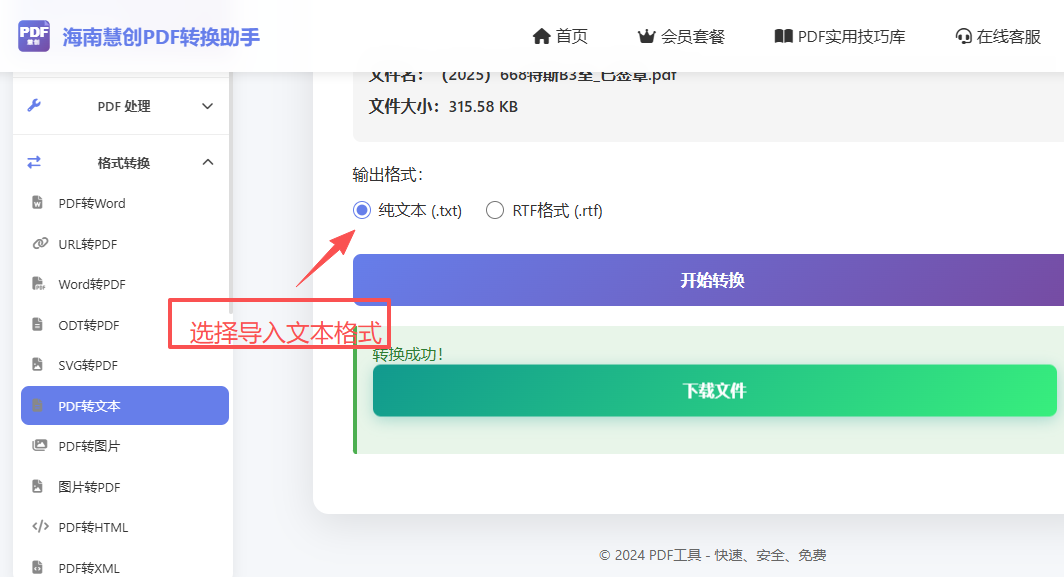Open the PDF实用技巧库 navigation item
The width and height of the screenshot is (1064, 577).
pyautogui.click(x=840, y=37)
